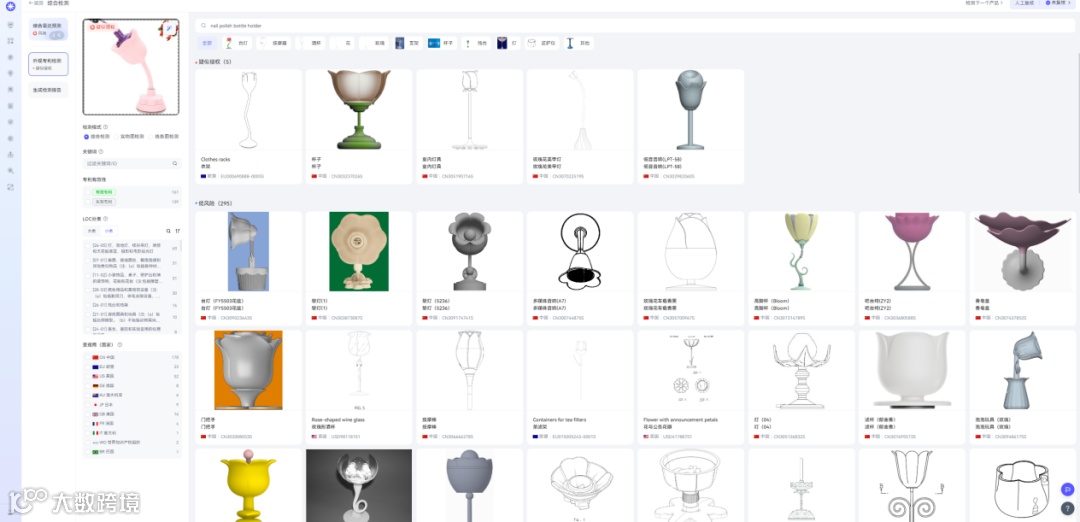Image resolution: width=1080 pixels, height=522 pixels.
Task: Select the 烛台 category chip
Action: 476,43
